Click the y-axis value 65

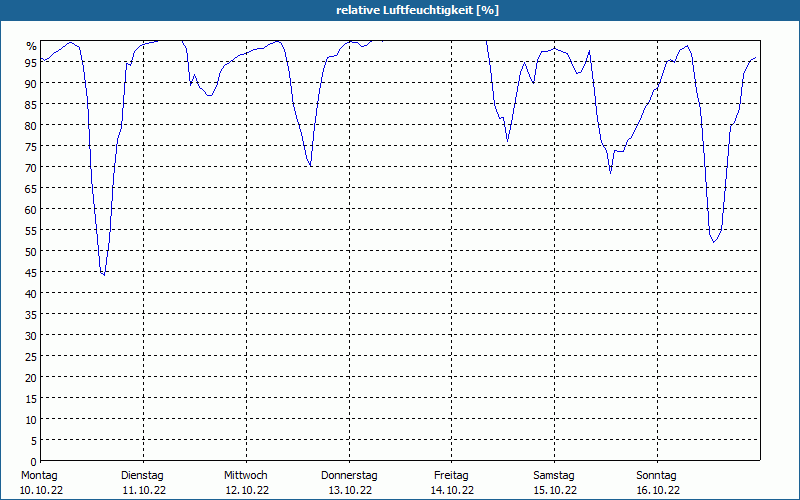click(31, 188)
